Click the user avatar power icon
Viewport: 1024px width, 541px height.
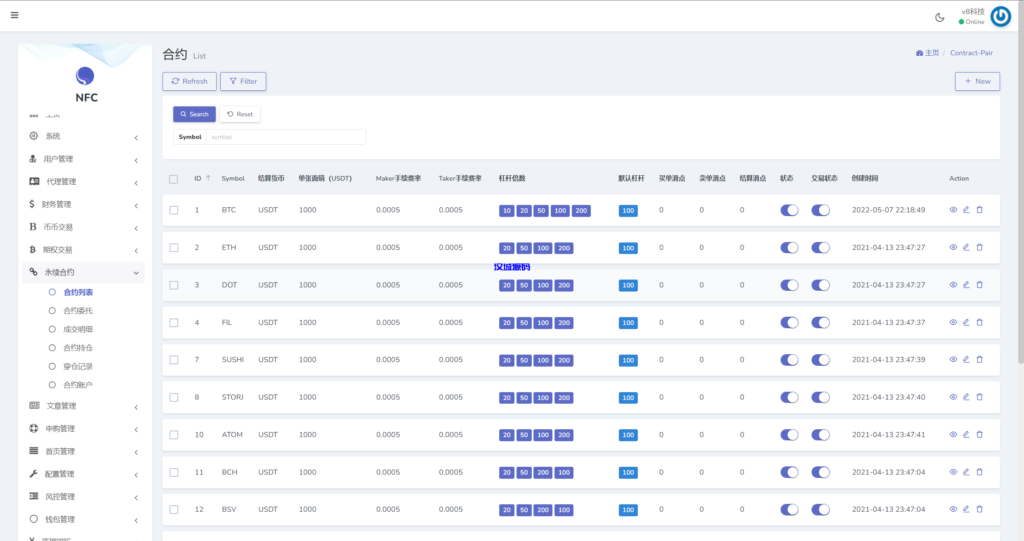point(1000,16)
